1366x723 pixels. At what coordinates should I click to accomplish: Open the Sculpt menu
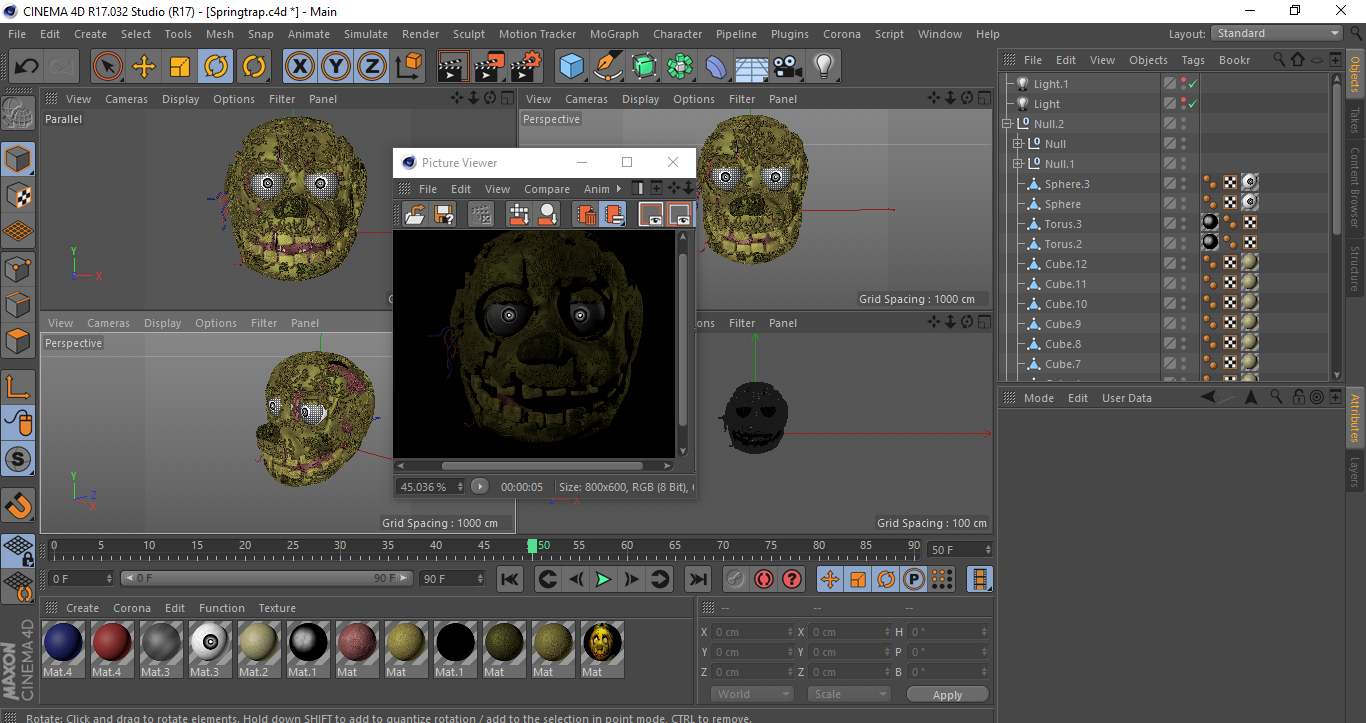[x=468, y=34]
